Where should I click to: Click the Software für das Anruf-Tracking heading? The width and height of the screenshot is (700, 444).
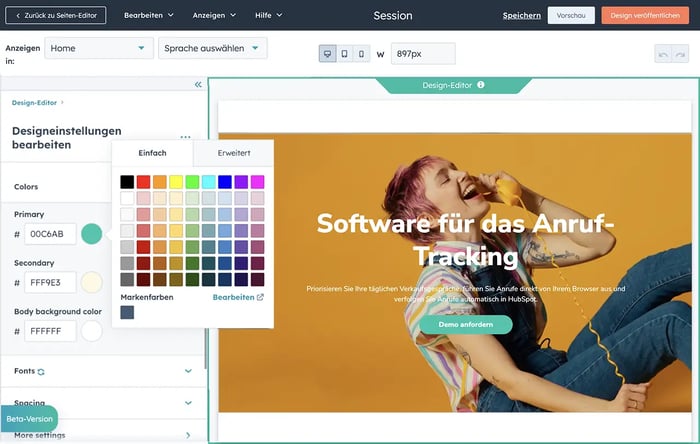click(x=466, y=240)
